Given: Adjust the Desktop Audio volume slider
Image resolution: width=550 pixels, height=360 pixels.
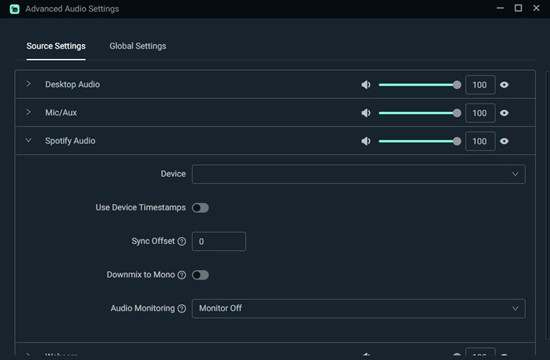Looking at the screenshot, I should (420, 85).
